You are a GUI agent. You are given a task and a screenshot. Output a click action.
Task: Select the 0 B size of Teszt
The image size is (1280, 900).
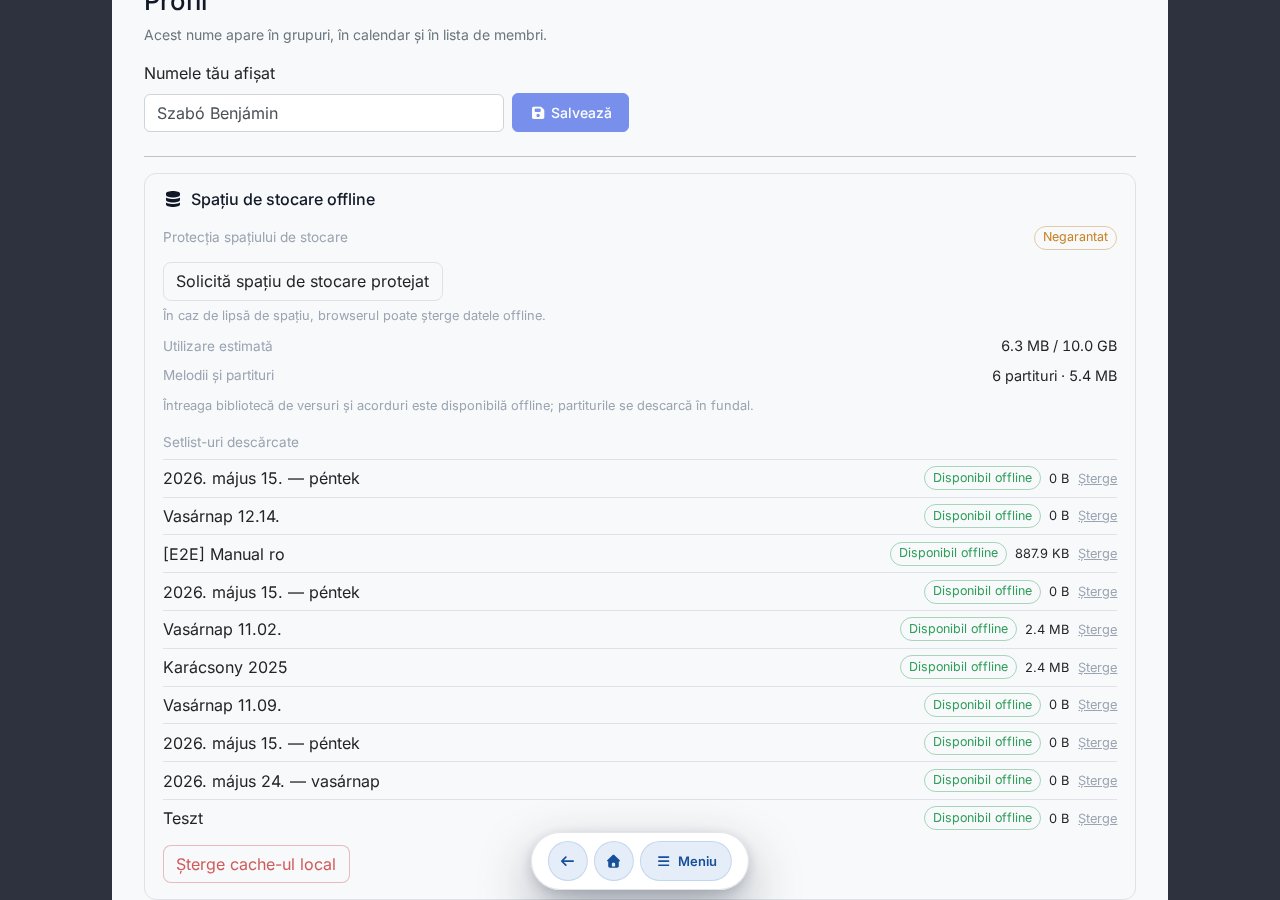pyautogui.click(x=1059, y=819)
